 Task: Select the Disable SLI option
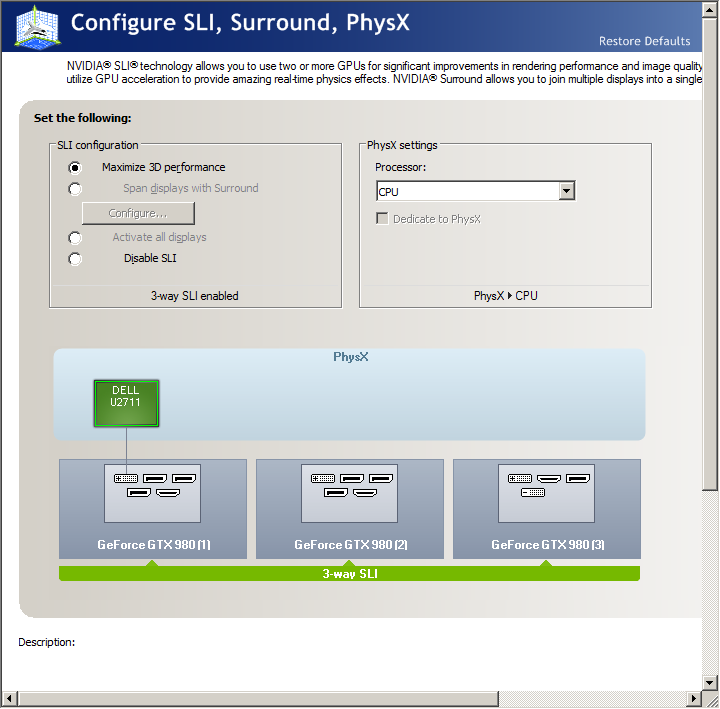click(x=75, y=259)
